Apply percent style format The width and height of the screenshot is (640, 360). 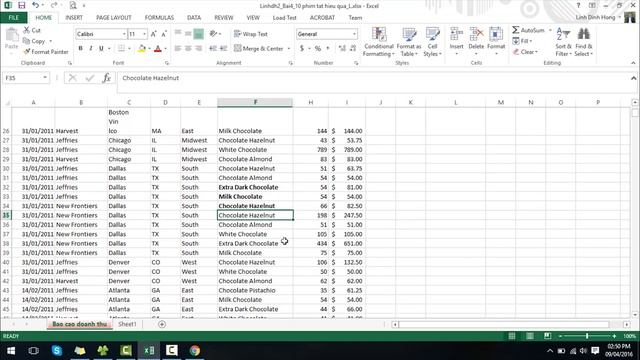(x=318, y=48)
